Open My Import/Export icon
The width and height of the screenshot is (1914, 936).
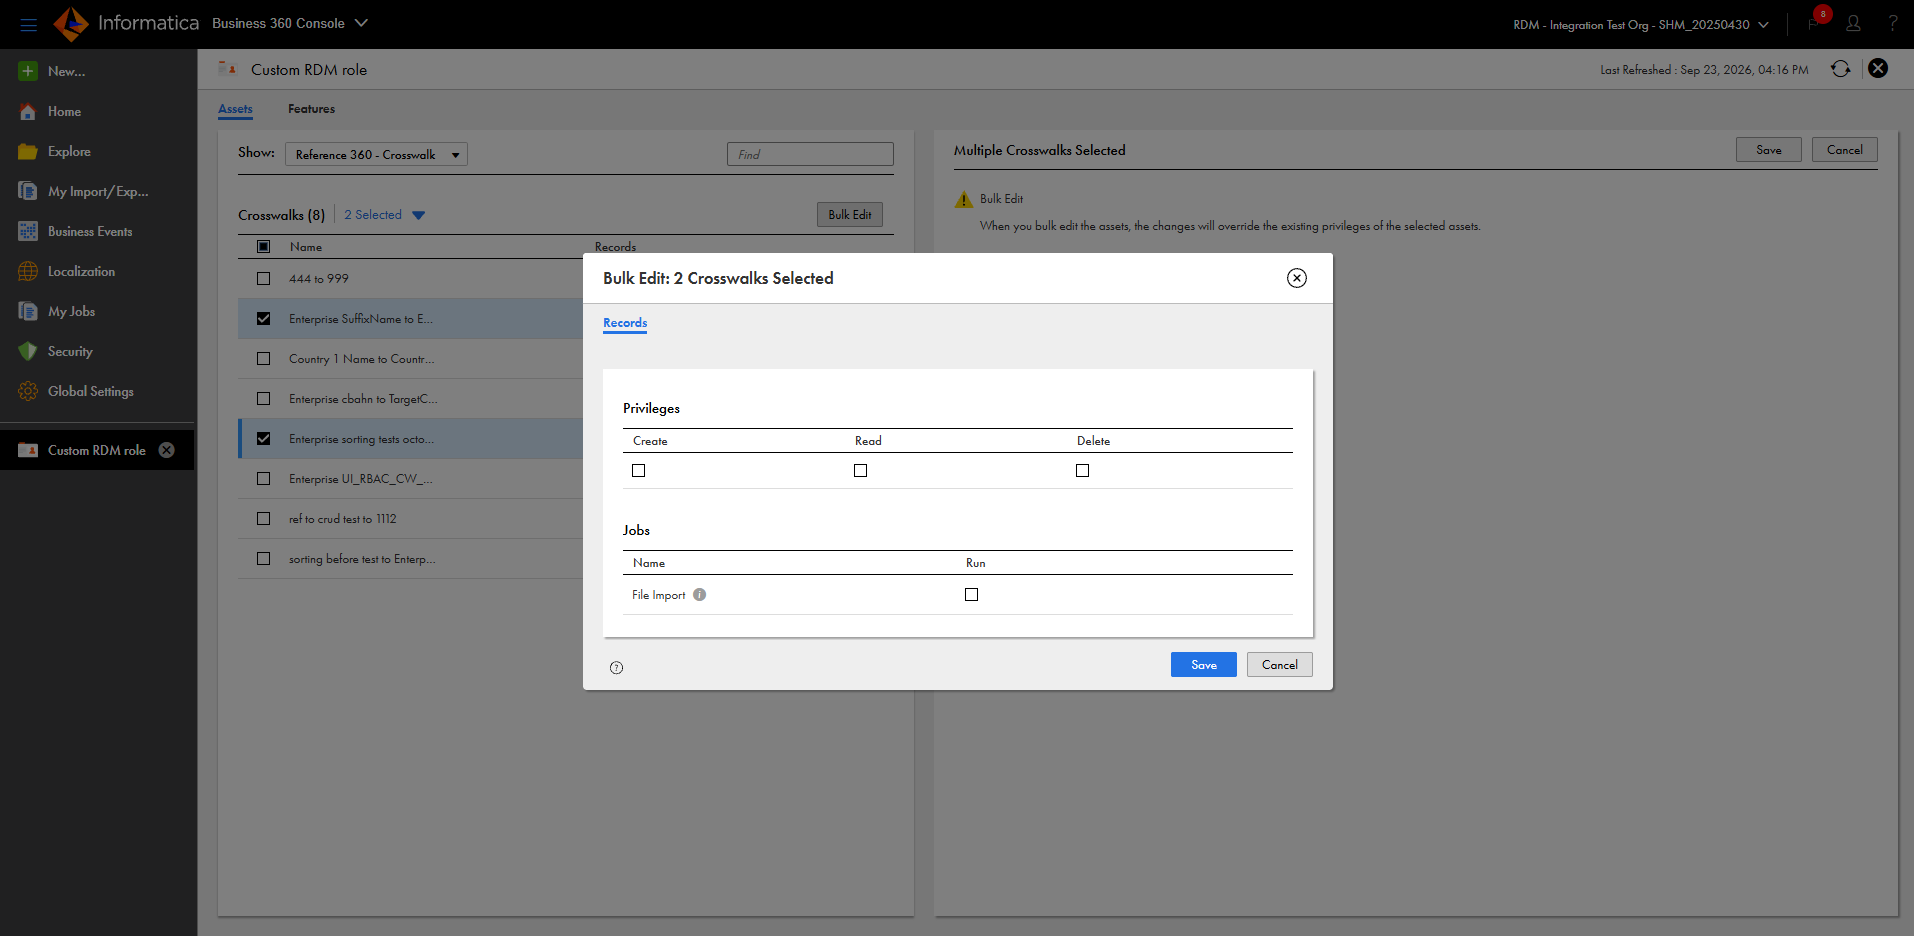tap(28, 191)
